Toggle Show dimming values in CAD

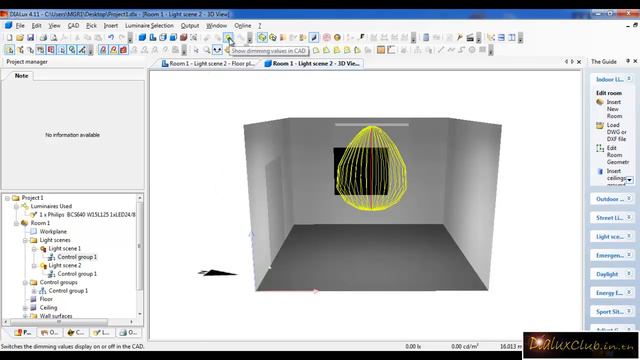click(x=229, y=38)
